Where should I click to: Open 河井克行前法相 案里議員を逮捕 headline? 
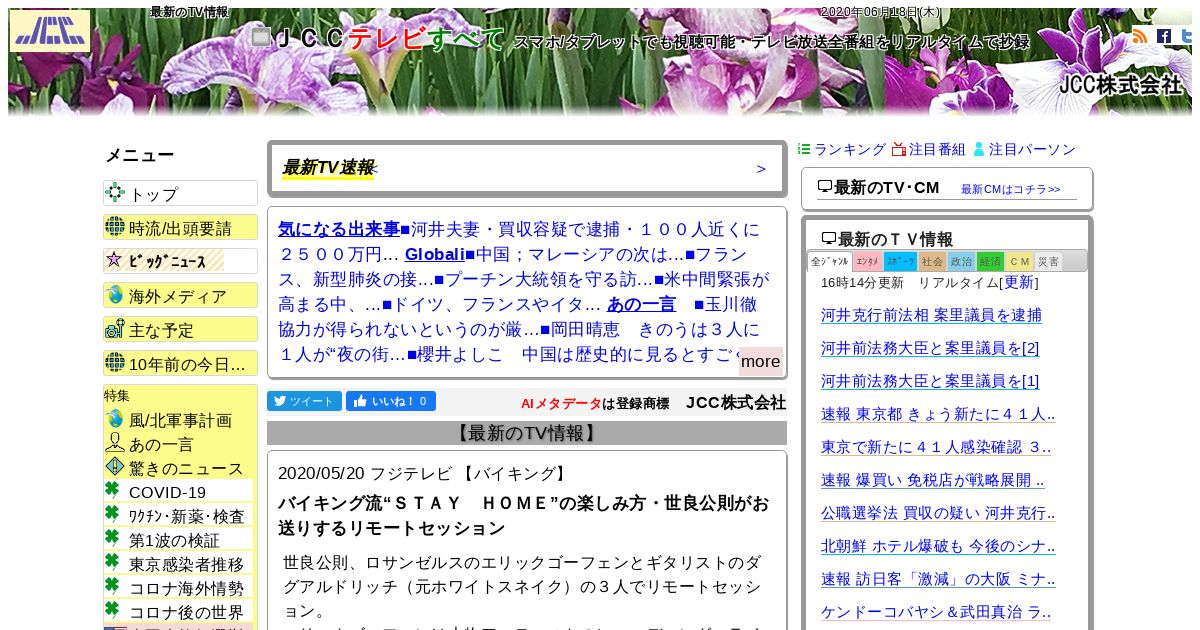(931, 315)
